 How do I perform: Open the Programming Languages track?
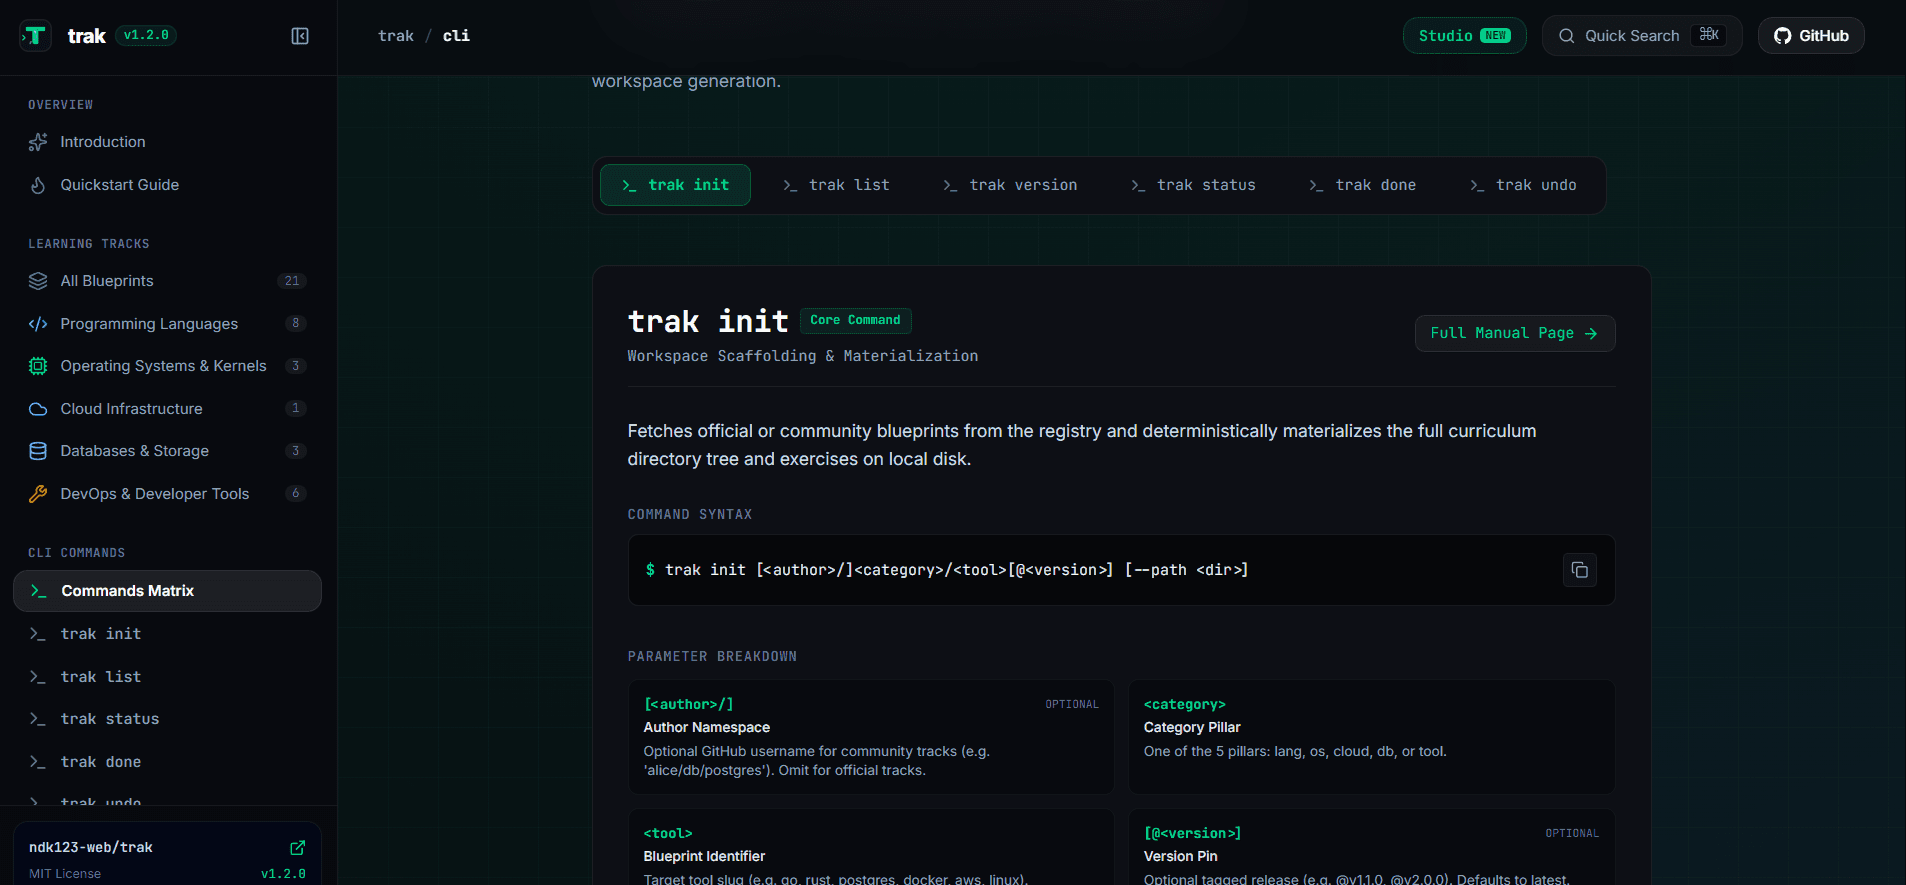point(167,324)
